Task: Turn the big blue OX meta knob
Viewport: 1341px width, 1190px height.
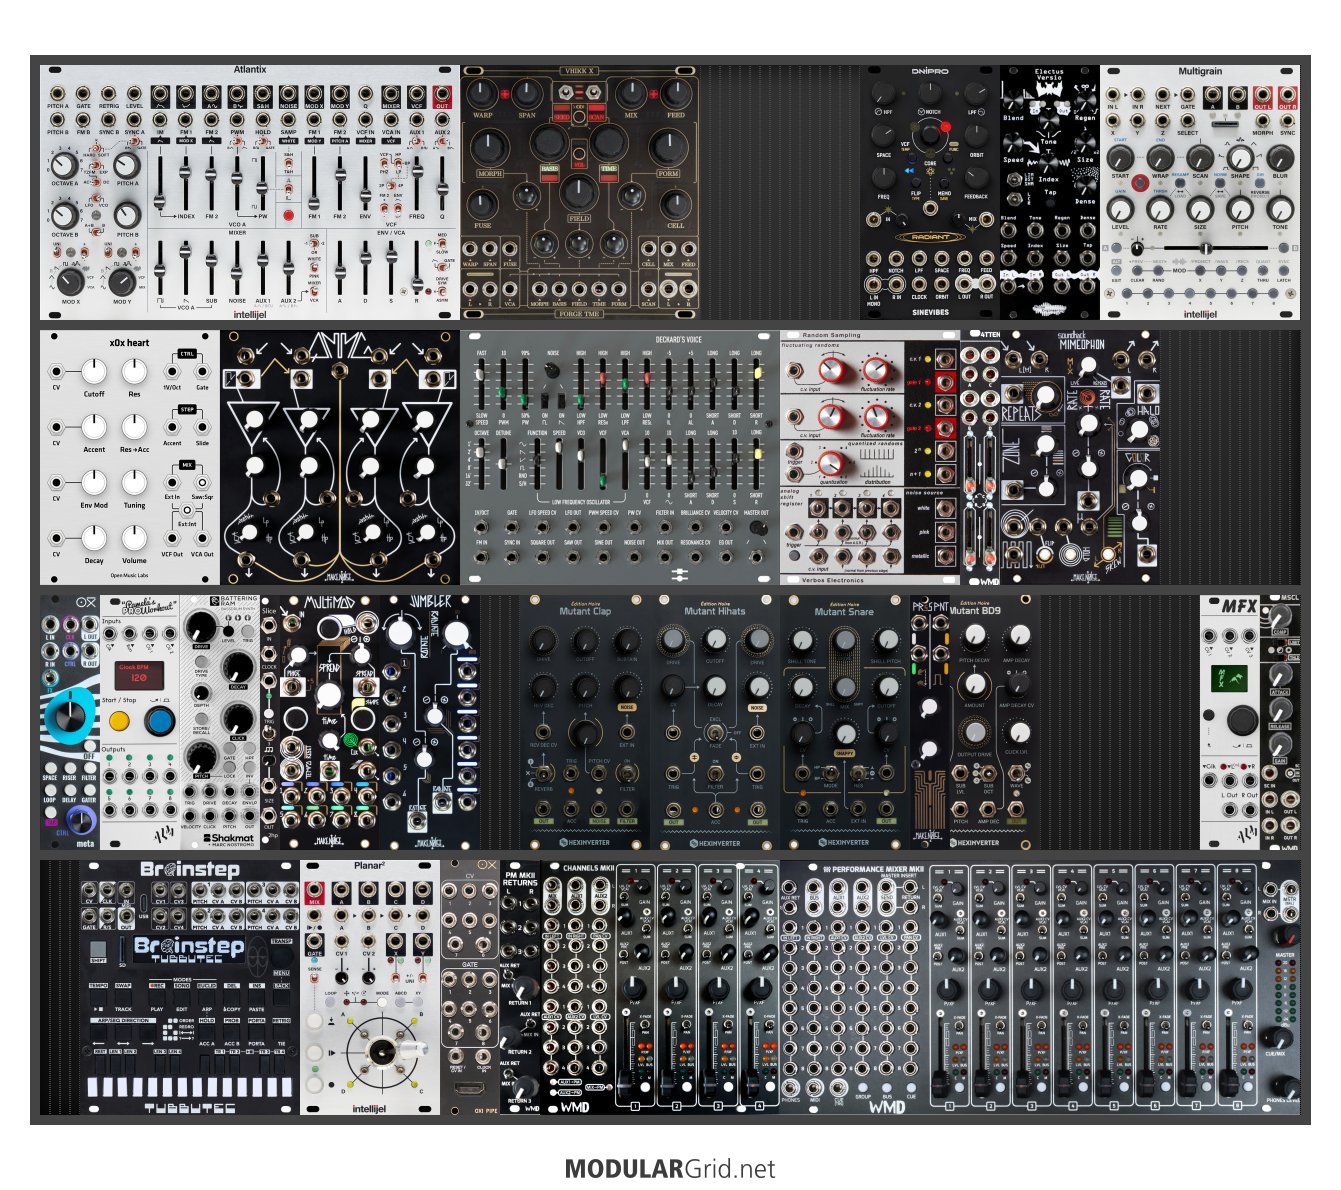Action: [x=68, y=714]
